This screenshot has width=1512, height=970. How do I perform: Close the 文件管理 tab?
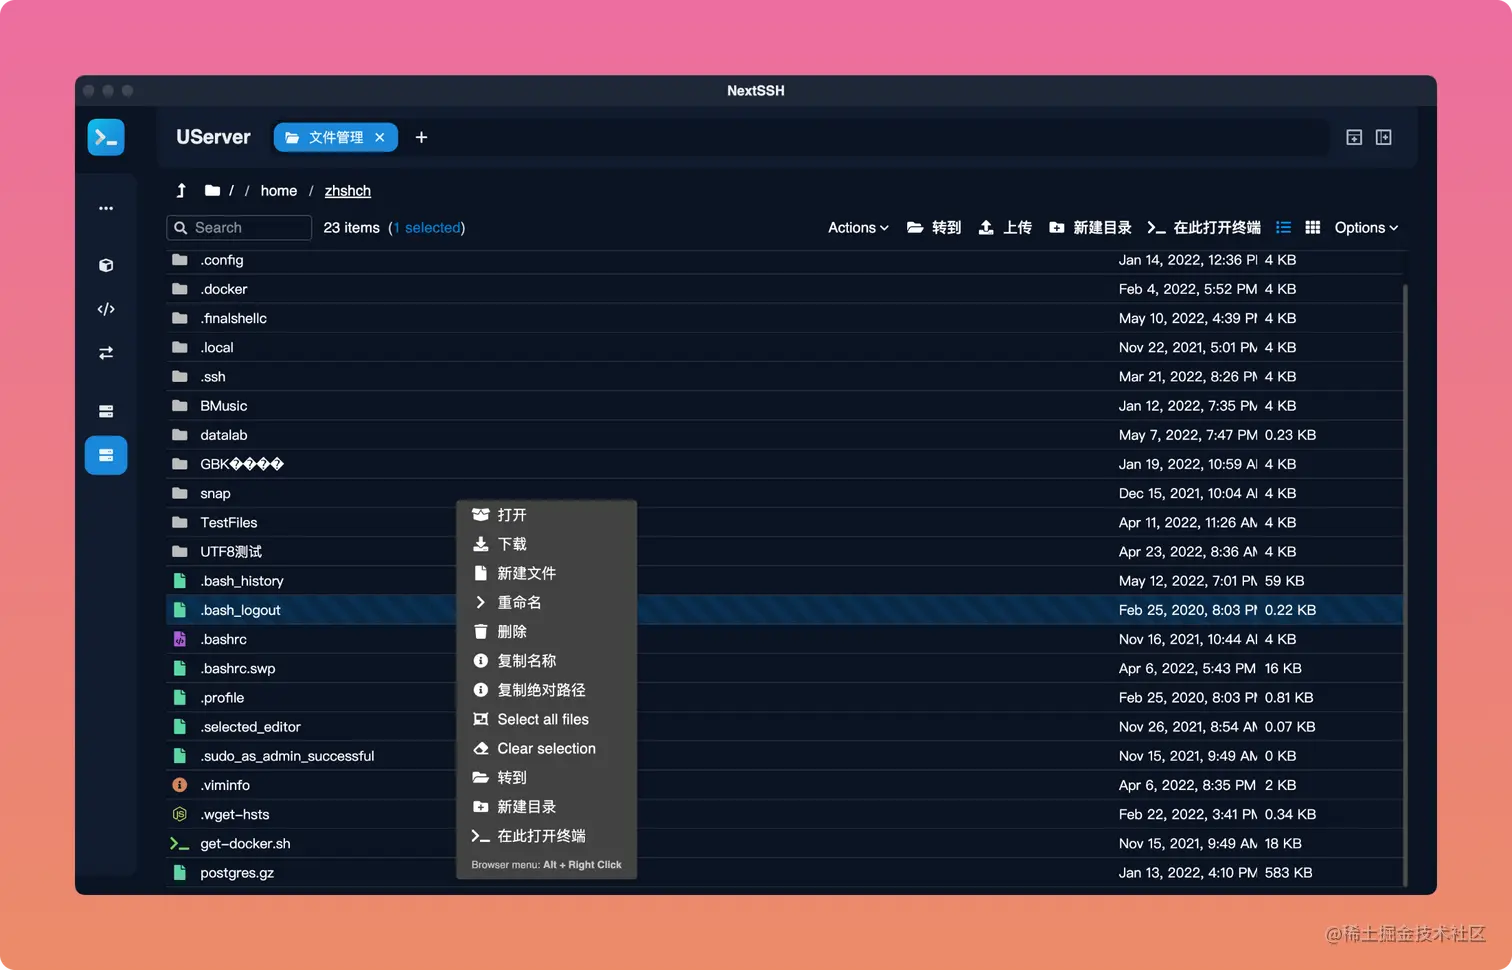pyautogui.click(x=380, y=137)
